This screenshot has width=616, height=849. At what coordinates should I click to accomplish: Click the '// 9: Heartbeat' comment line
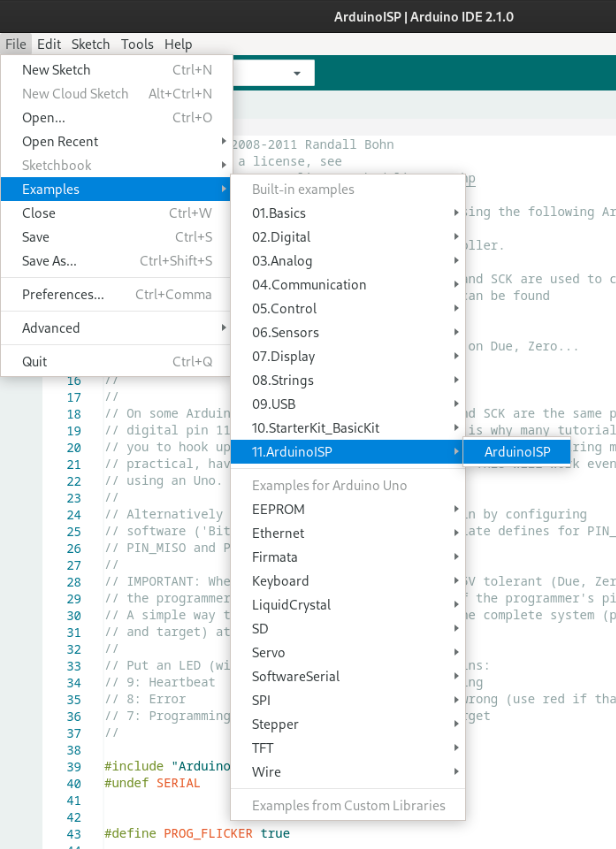[x=160, y=682]
